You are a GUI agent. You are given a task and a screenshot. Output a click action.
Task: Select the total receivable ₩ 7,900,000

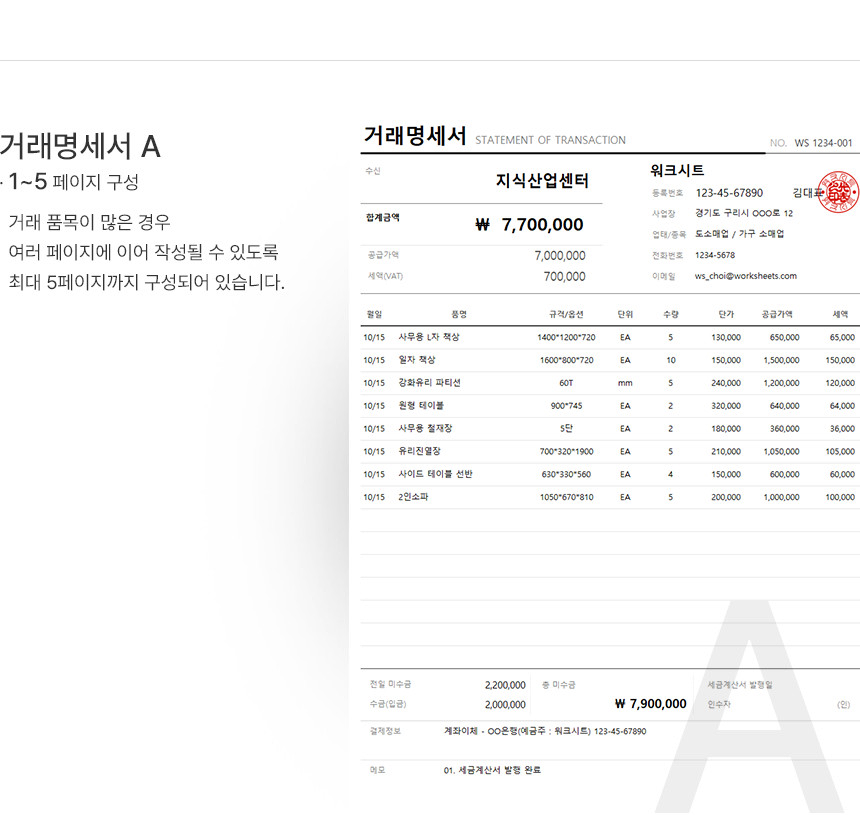650,704
